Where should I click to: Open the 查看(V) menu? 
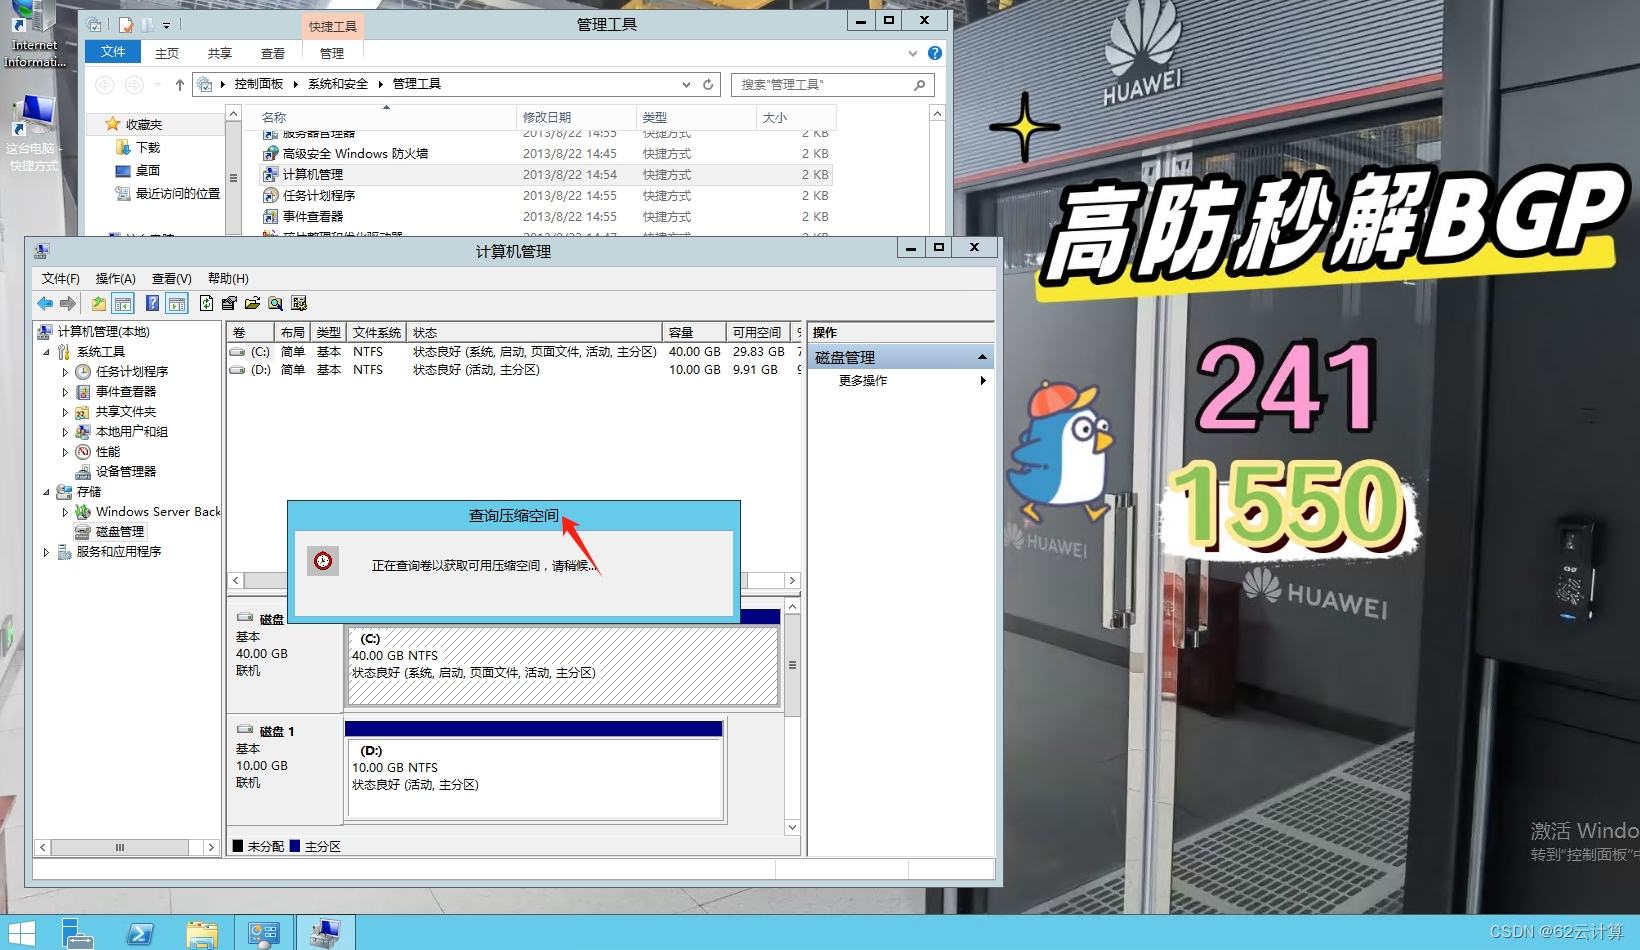click(x=171, y=279)
